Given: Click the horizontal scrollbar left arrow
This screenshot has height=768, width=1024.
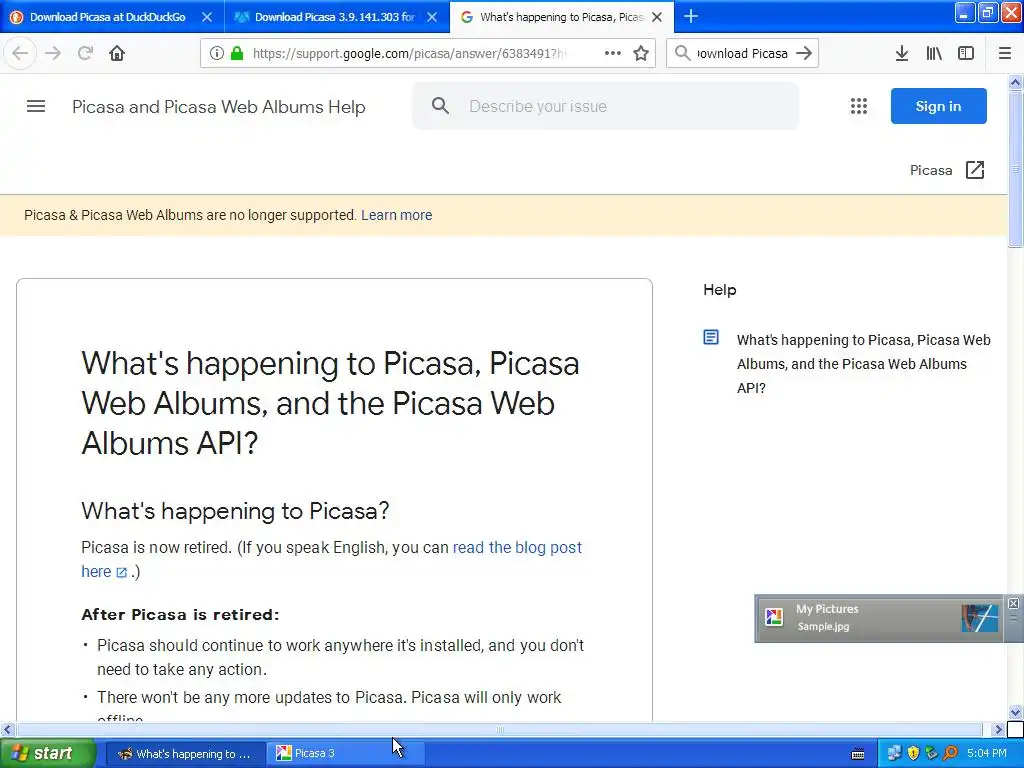Looking at the screenshot, I should (x=7, y=729).
